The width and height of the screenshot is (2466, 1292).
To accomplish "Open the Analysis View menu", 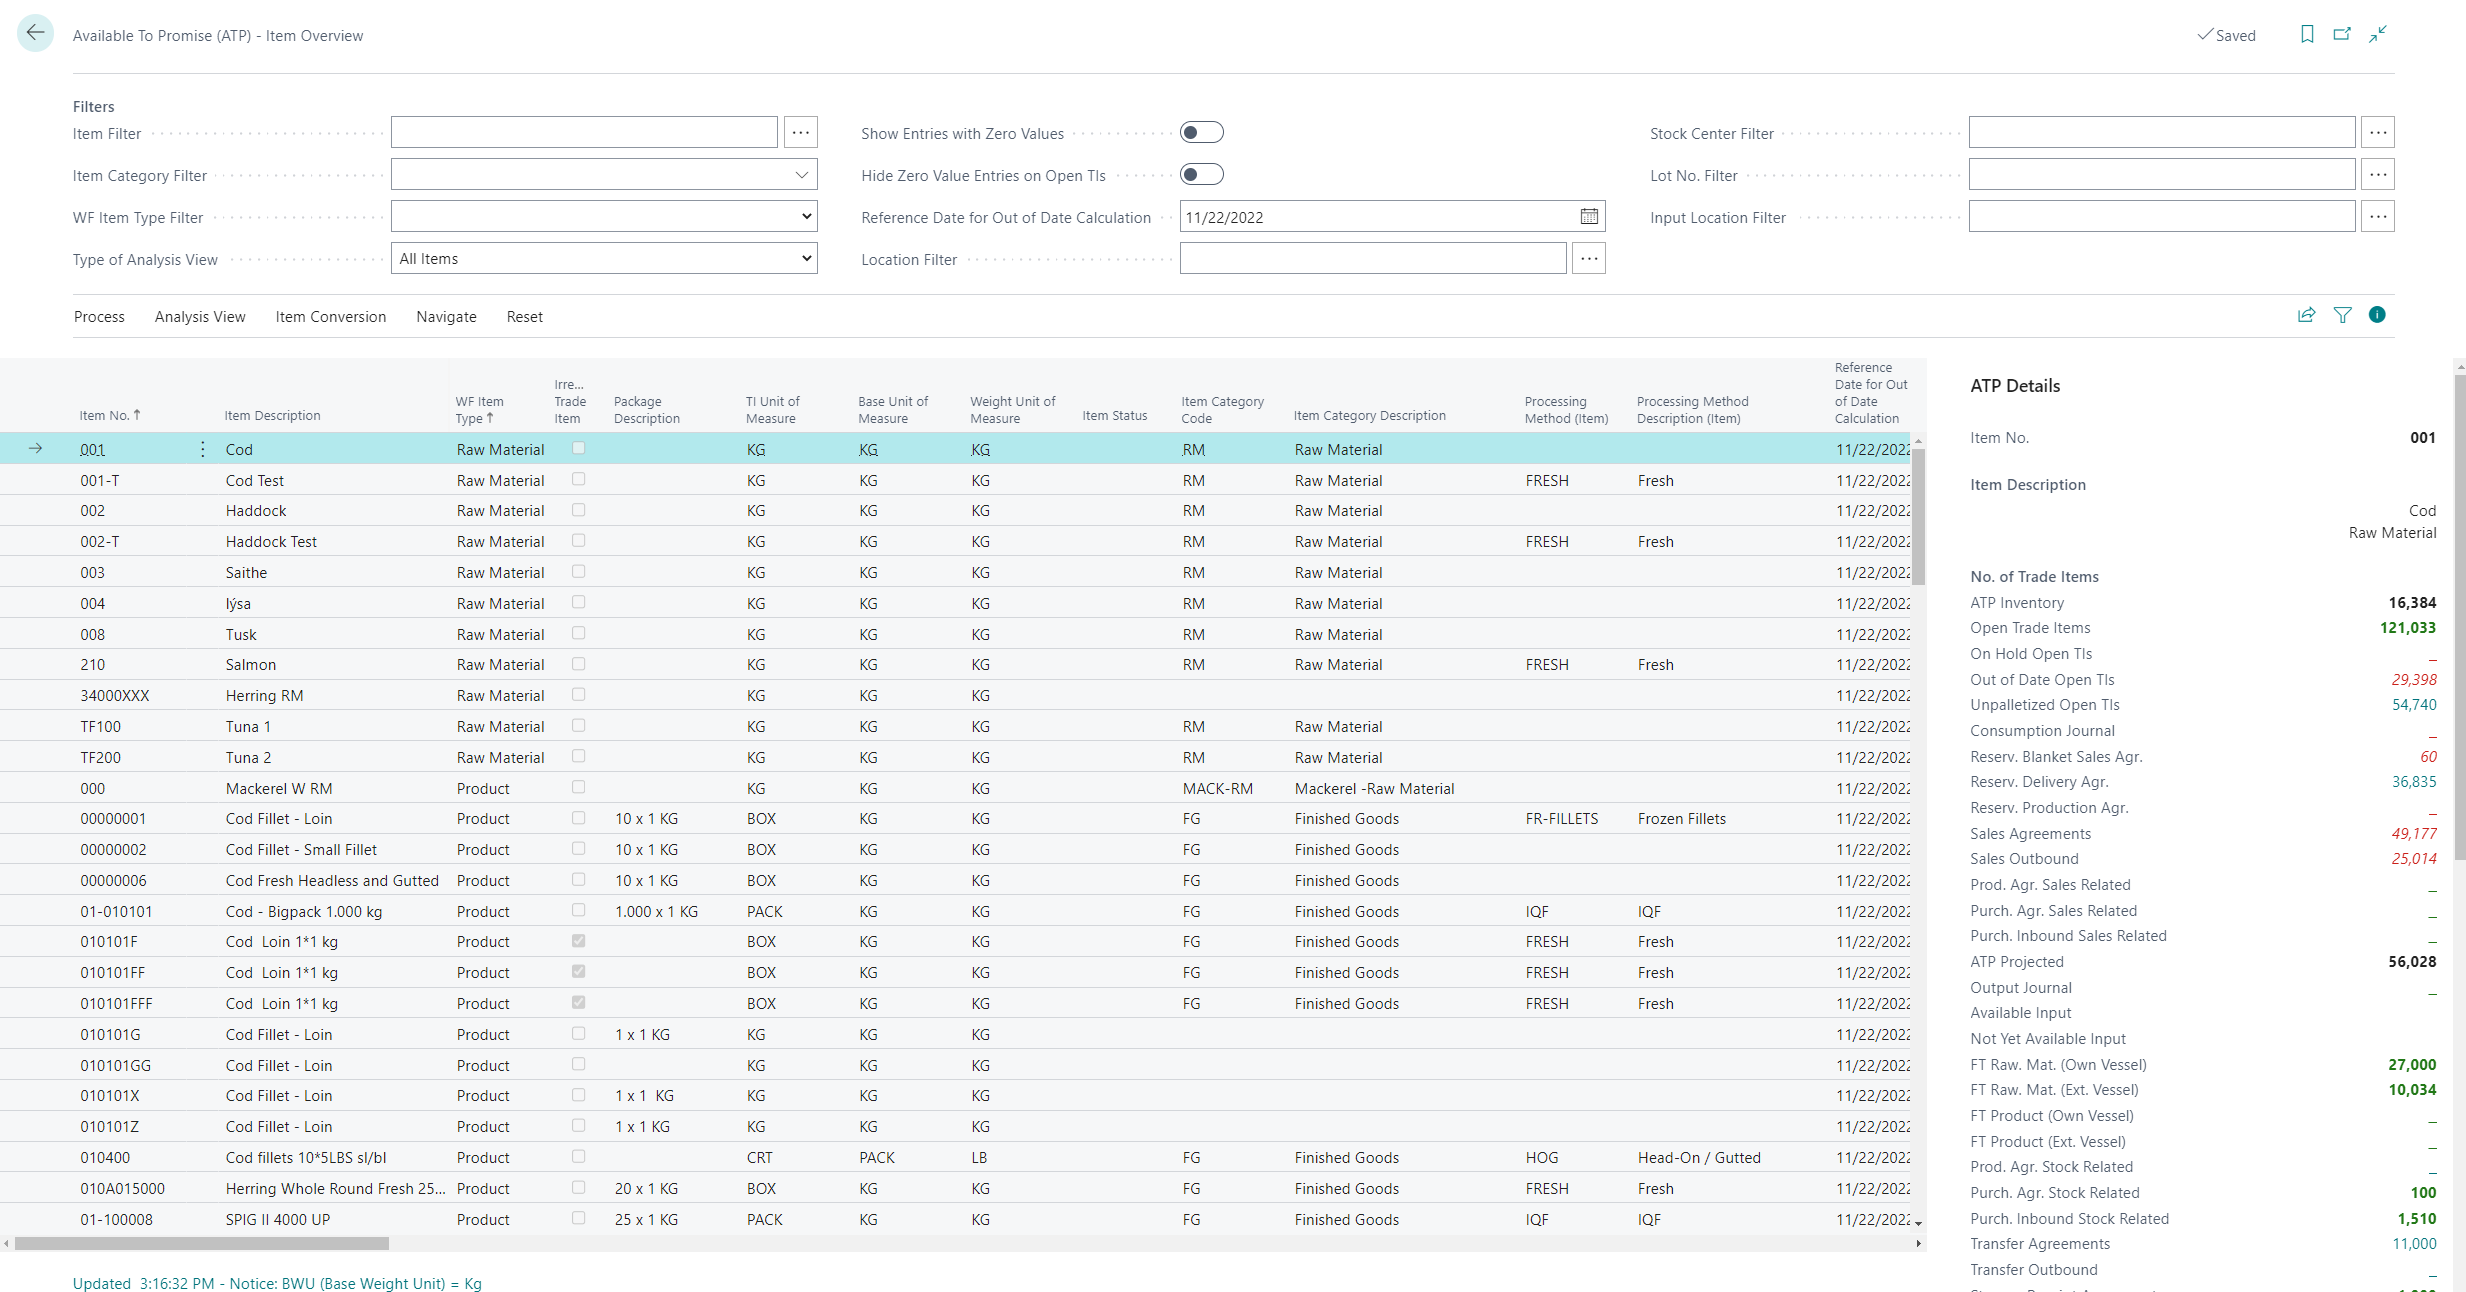I will 200,317.
